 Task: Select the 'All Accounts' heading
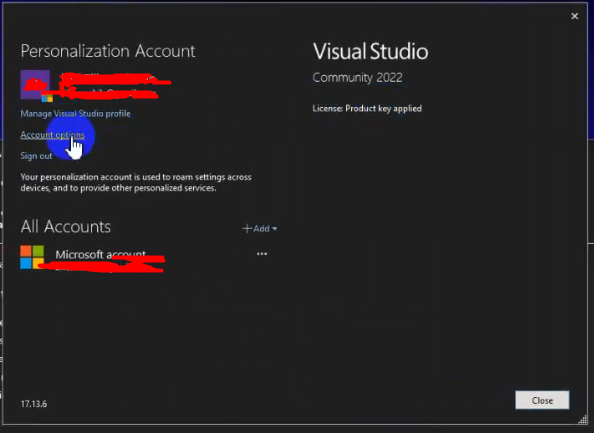tap(66, 227)
